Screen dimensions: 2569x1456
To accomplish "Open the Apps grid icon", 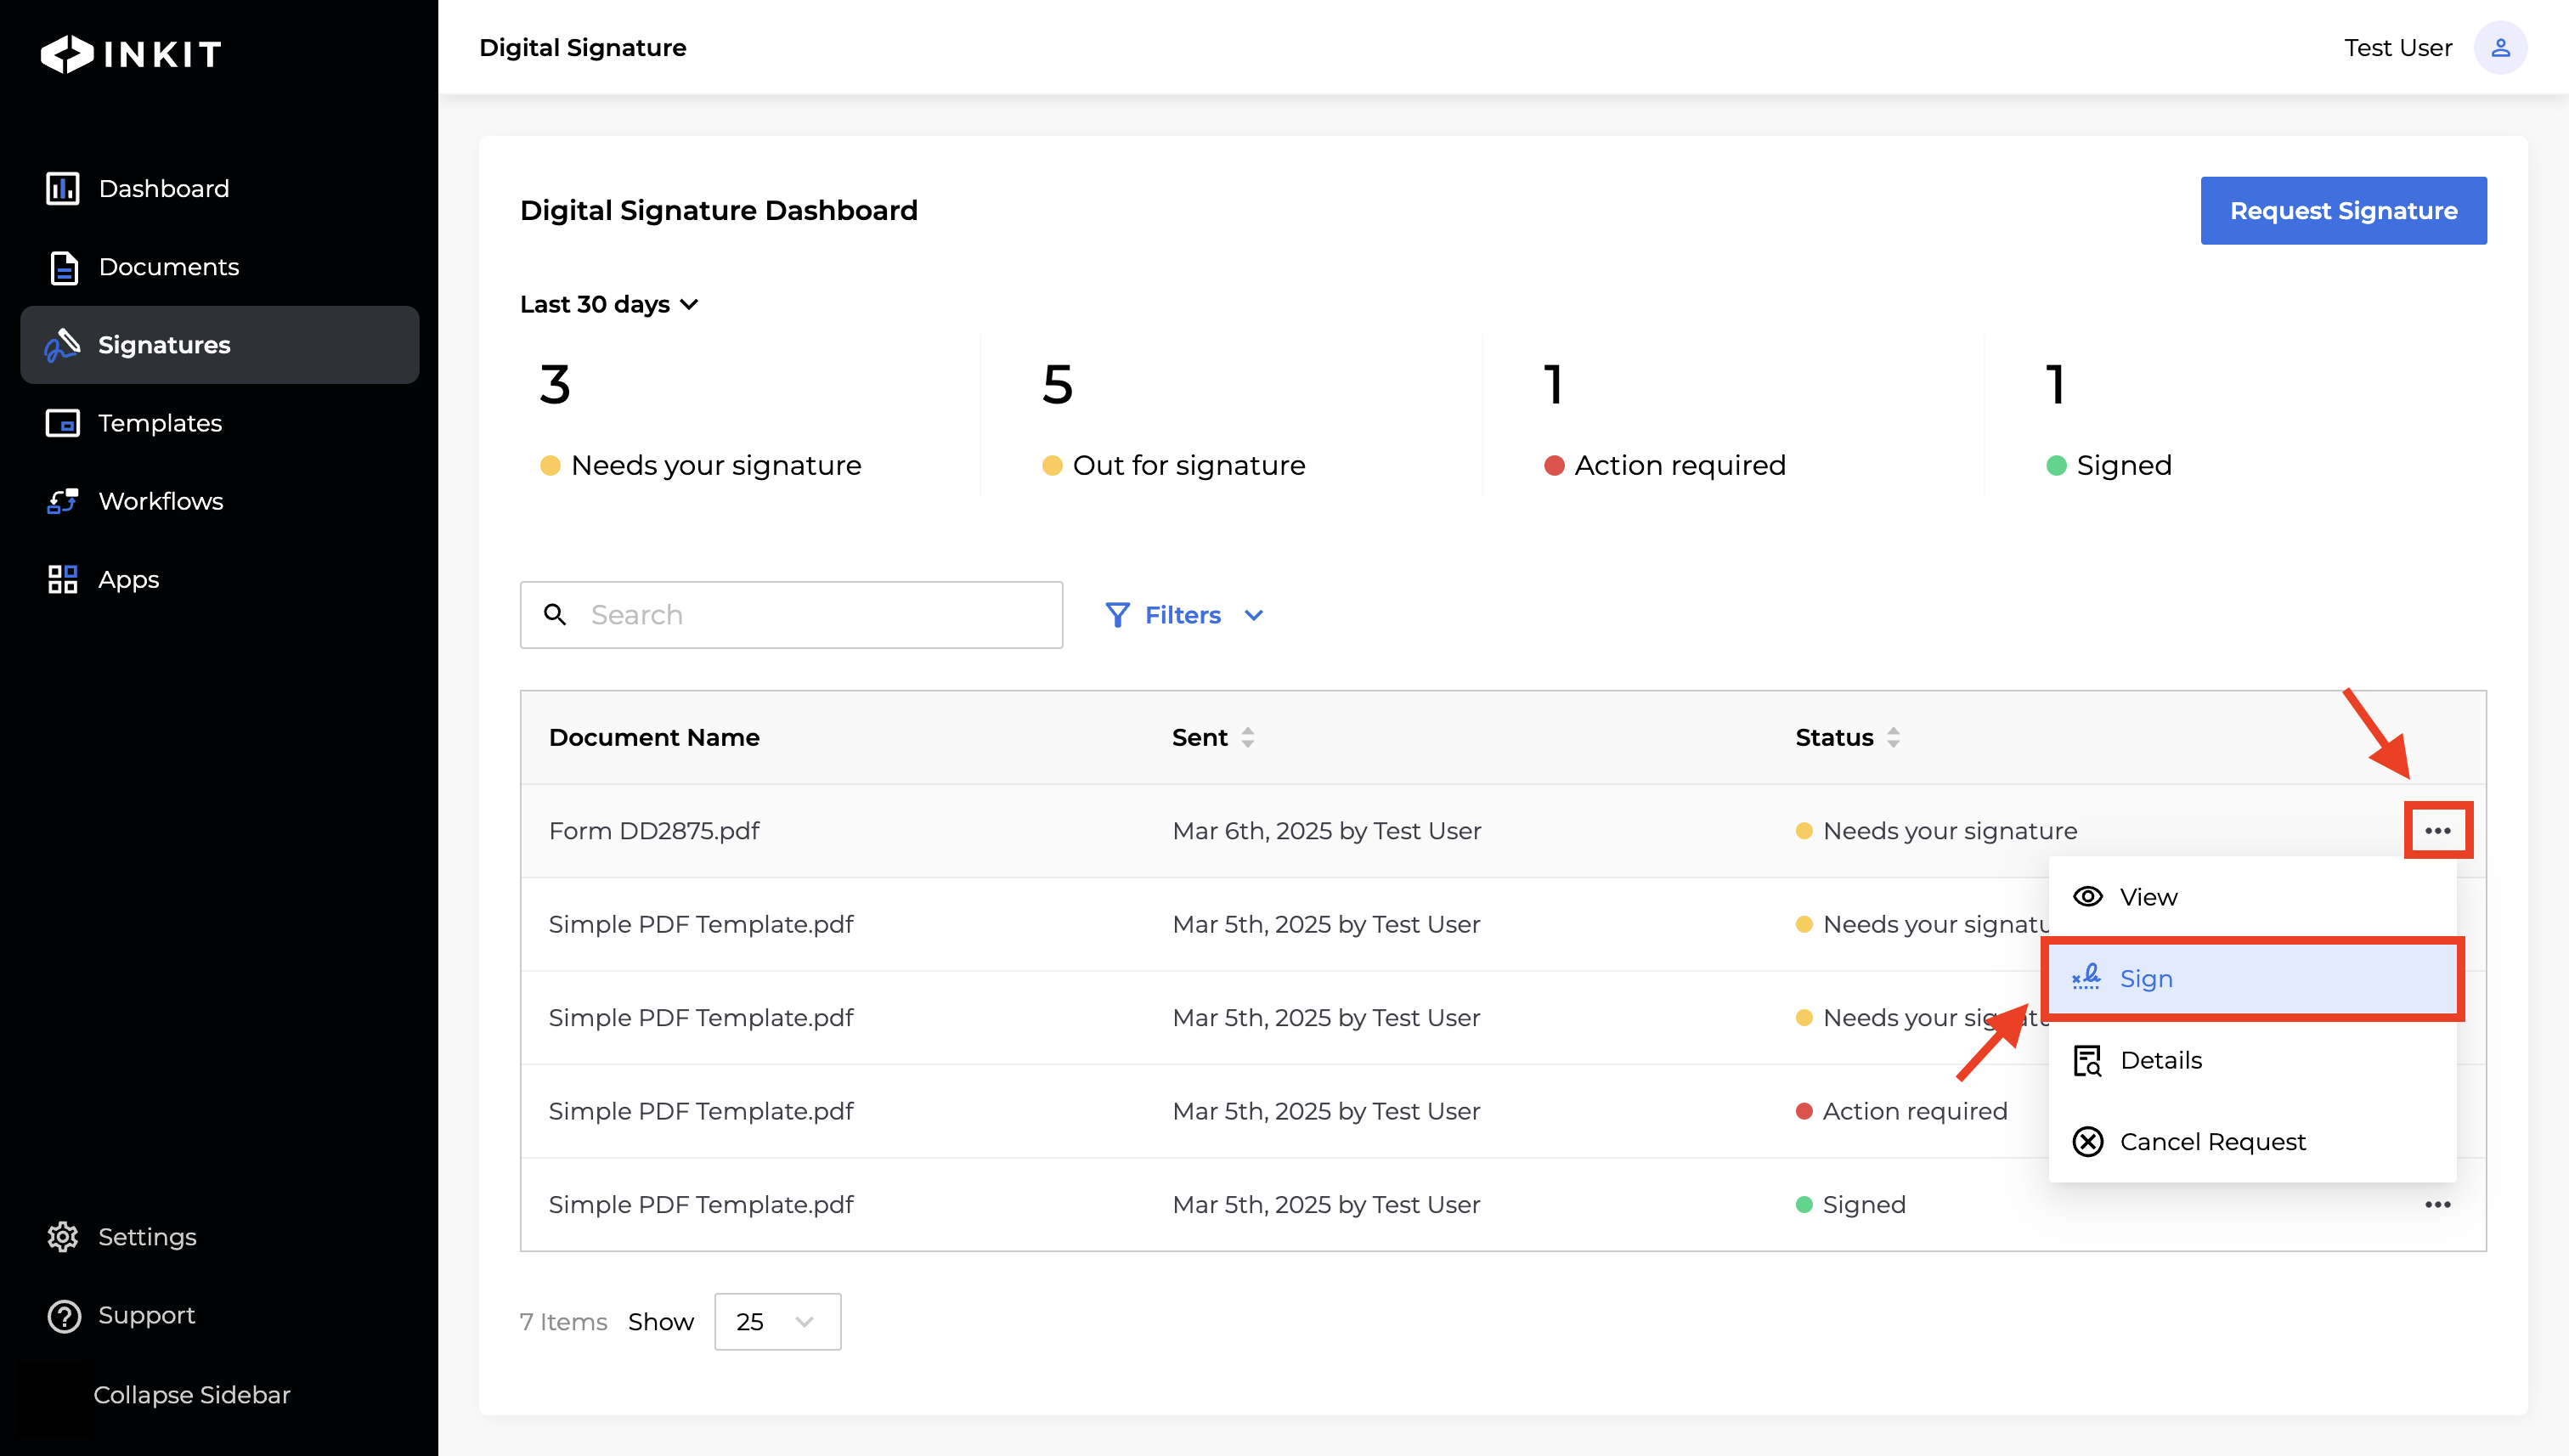I will pos(63,579).
